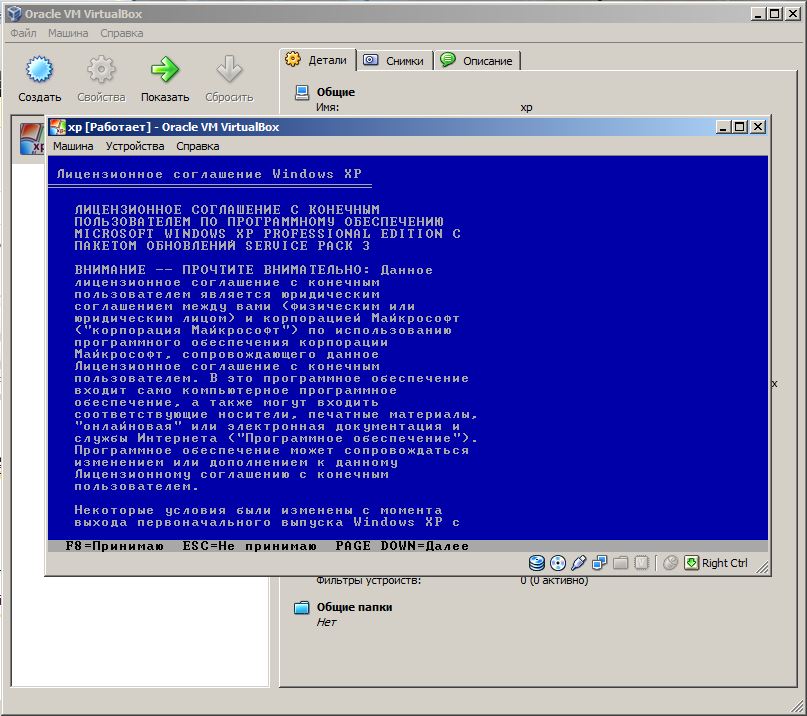The image size is (807, 716).
Task: Click the xp name value in details
Action: [526, 108]
